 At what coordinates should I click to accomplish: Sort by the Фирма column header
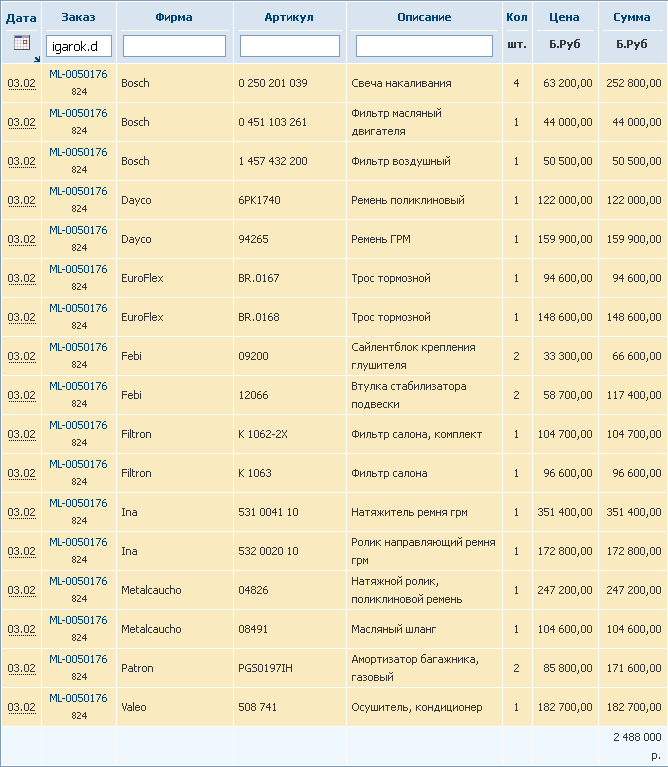coord(174,17)
